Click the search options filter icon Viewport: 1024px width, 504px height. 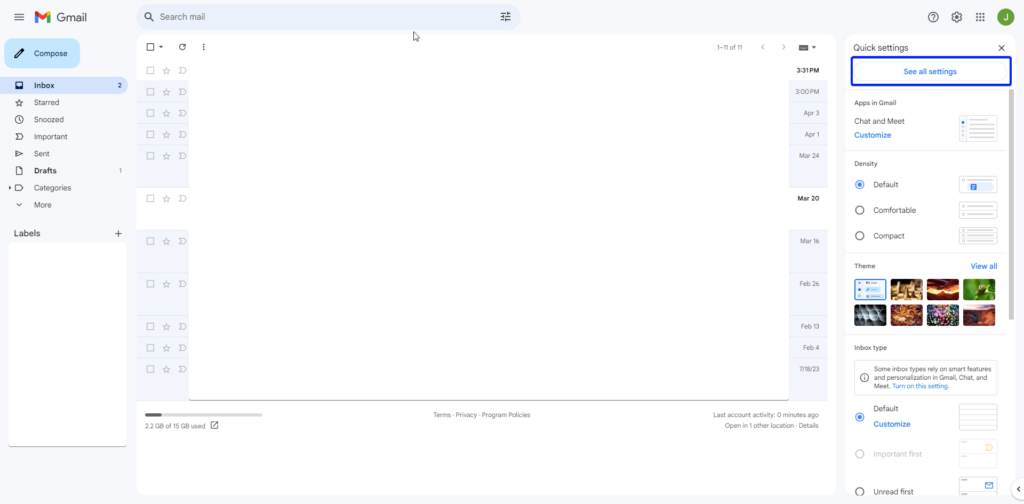tap(505, 17)
